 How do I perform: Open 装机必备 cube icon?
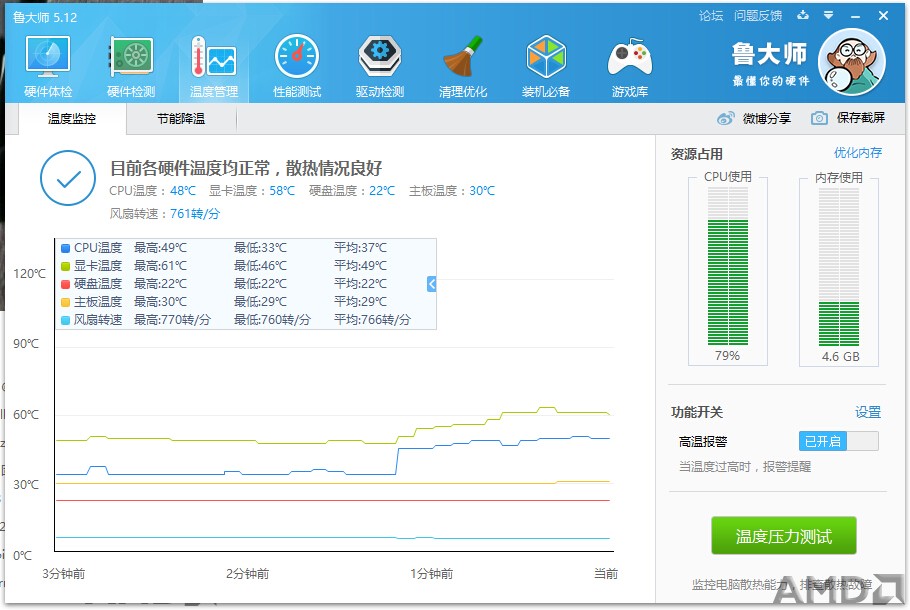[x=546, y=56]
